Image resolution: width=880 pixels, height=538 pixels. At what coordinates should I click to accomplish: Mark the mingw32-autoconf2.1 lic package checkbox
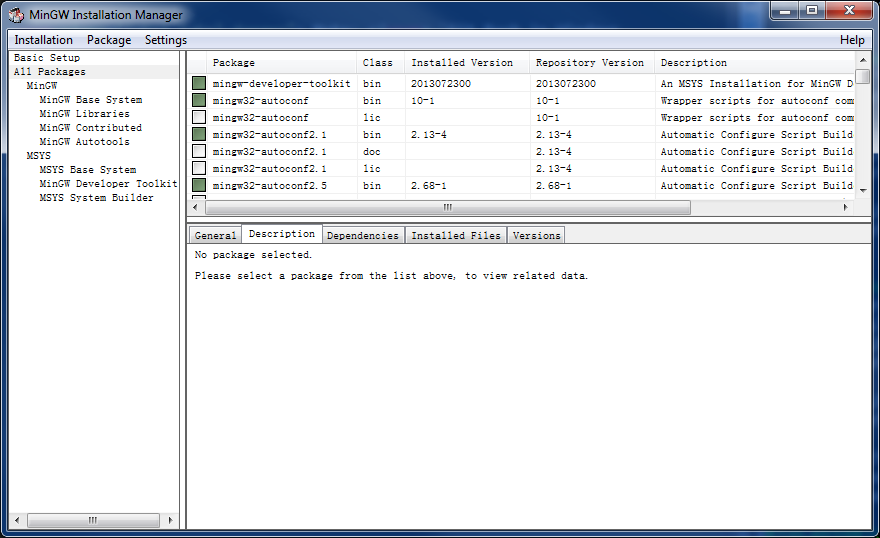pos(199,168)
